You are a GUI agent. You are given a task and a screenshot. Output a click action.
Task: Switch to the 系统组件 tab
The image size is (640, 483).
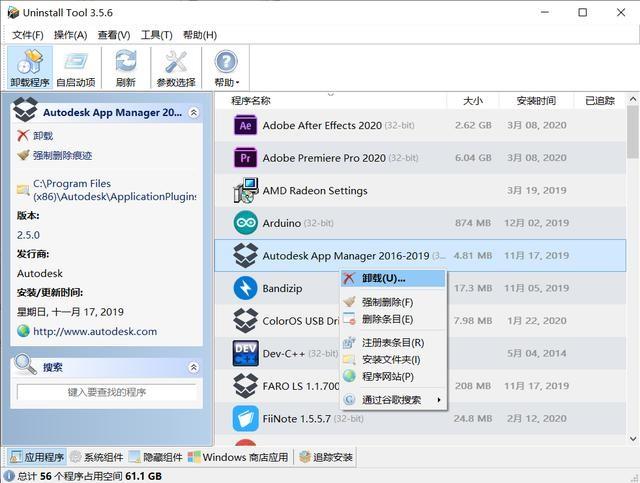point(97,457)
